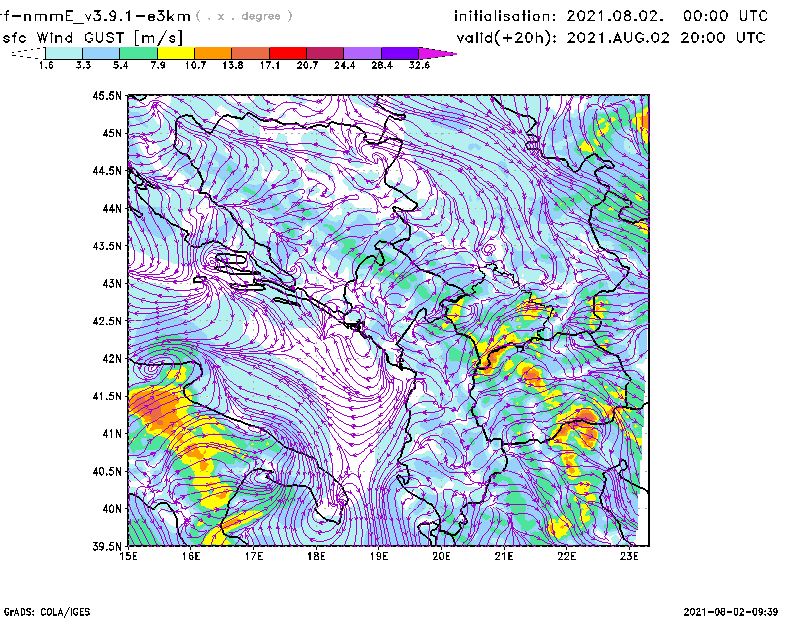Image resolution: width=800 pixels, height=618 pixels.
Task: Click the 23E longitude label
Action: (x=629, y=556)
